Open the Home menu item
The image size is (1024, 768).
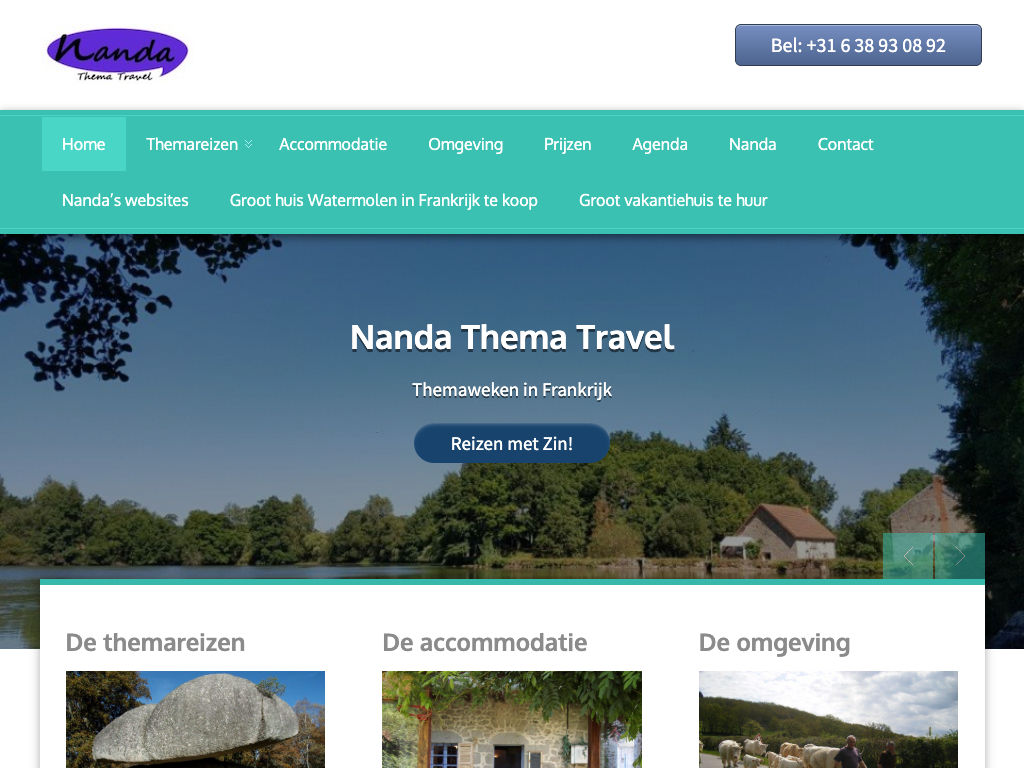(x=84, y=144)
